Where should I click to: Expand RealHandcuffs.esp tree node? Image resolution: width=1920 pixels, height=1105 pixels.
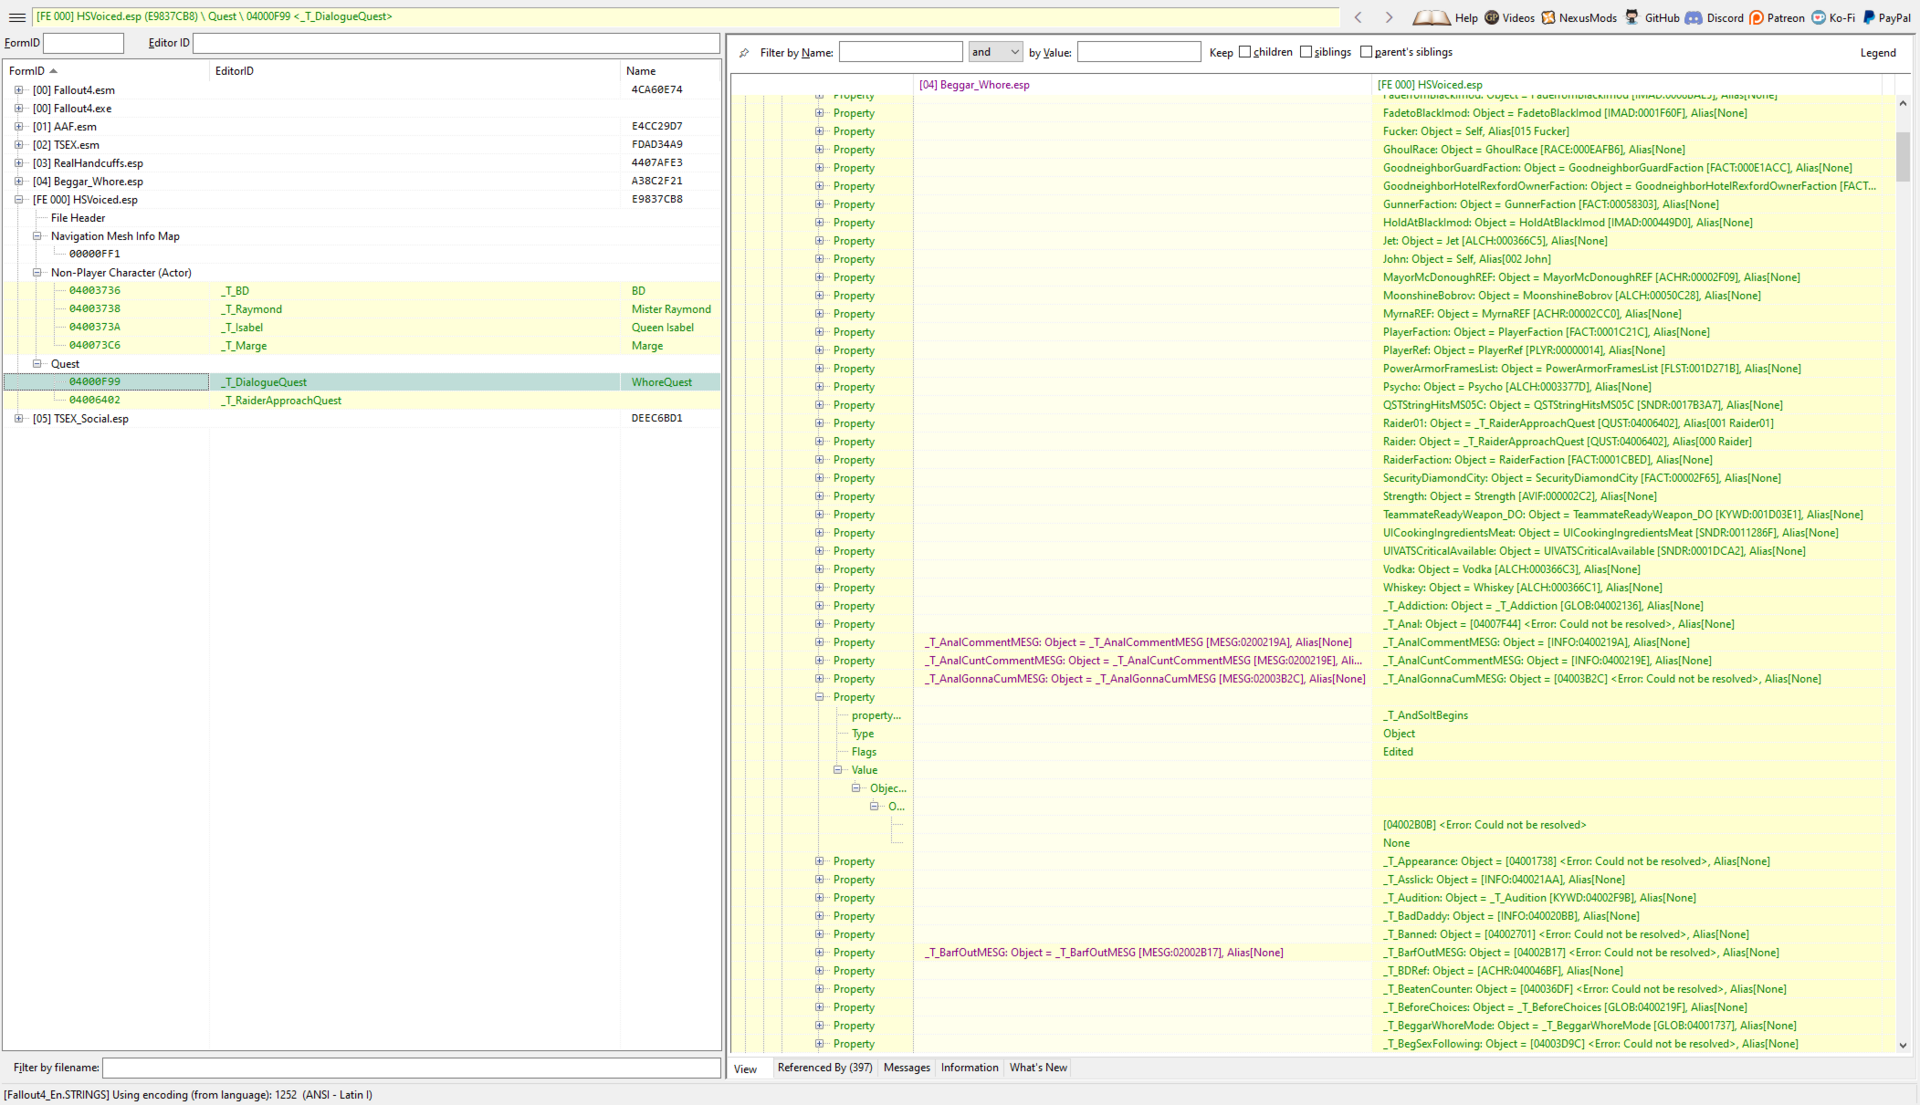[x=18, y=163]
